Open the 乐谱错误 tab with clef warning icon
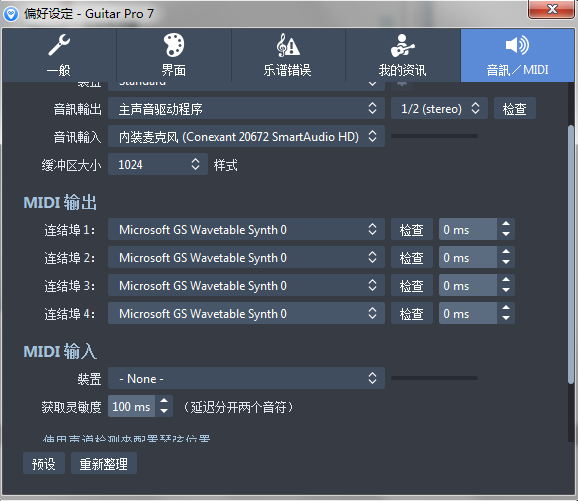The image size is (578, 501). tap(288, 55)
